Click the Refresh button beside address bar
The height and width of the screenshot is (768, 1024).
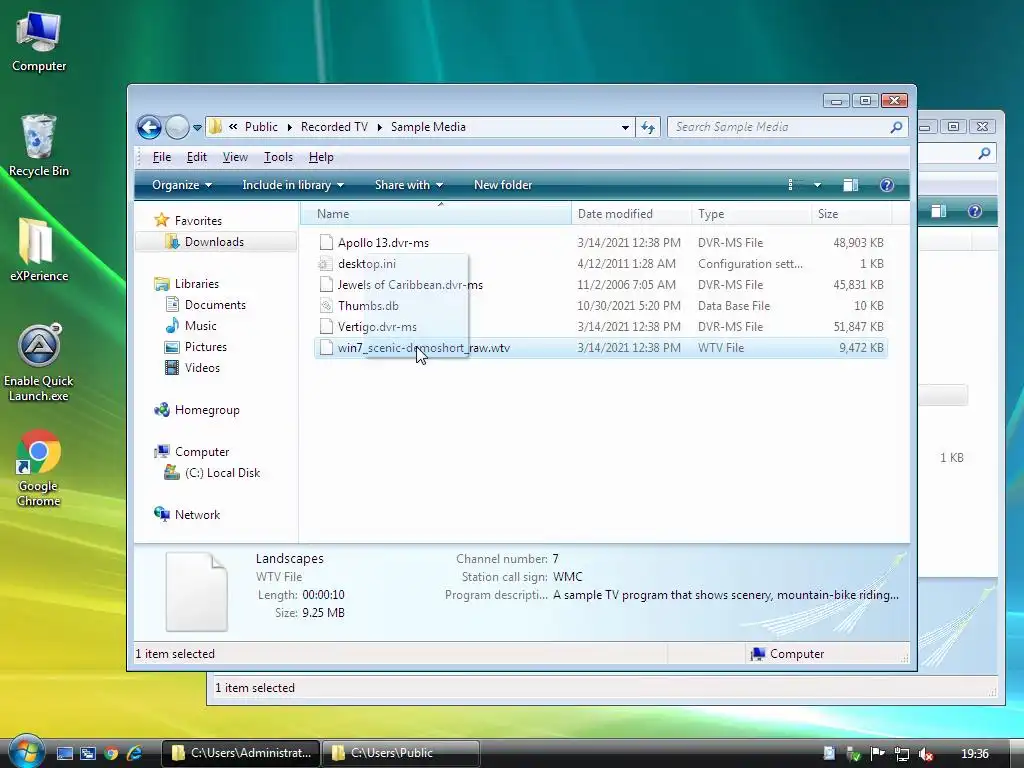point(648,127)
